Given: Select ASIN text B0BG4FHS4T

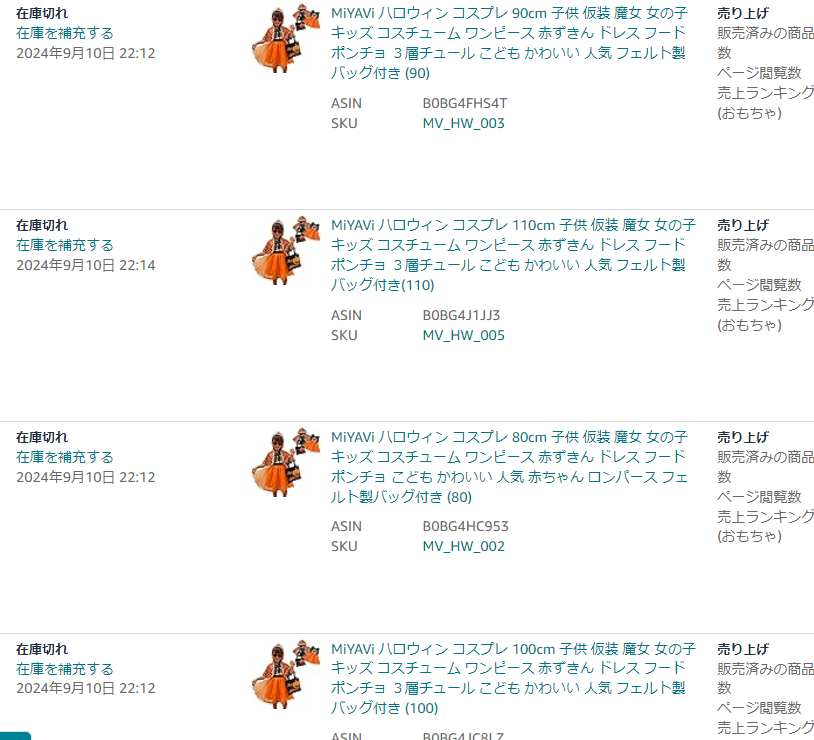Looking at the screenshot, I should click(465, 103).
